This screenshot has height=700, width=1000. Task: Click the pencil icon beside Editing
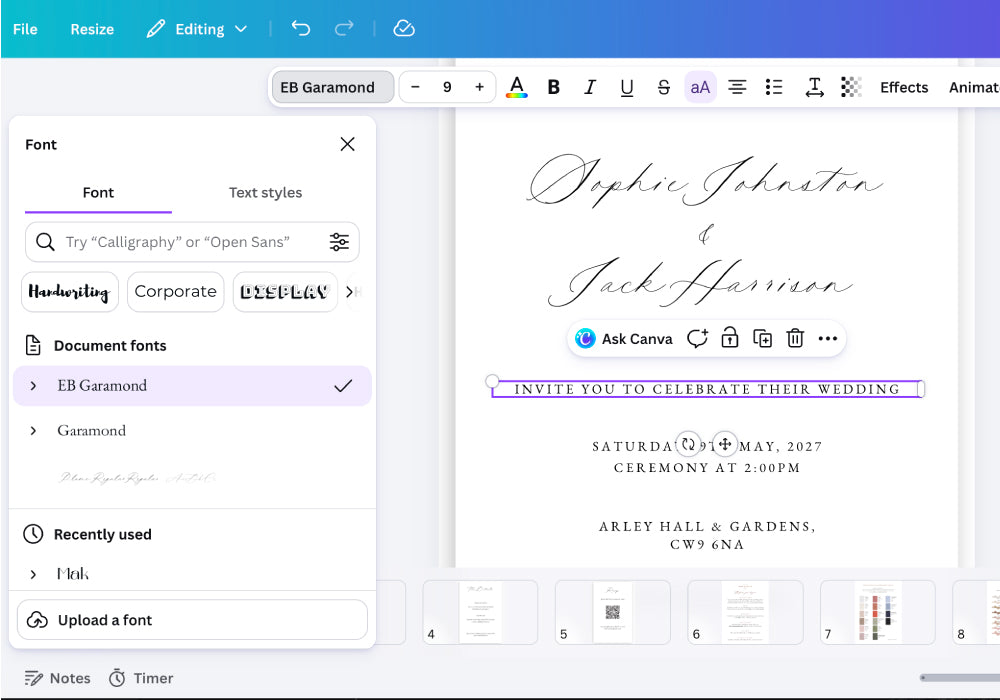click(x=155, y=29)
